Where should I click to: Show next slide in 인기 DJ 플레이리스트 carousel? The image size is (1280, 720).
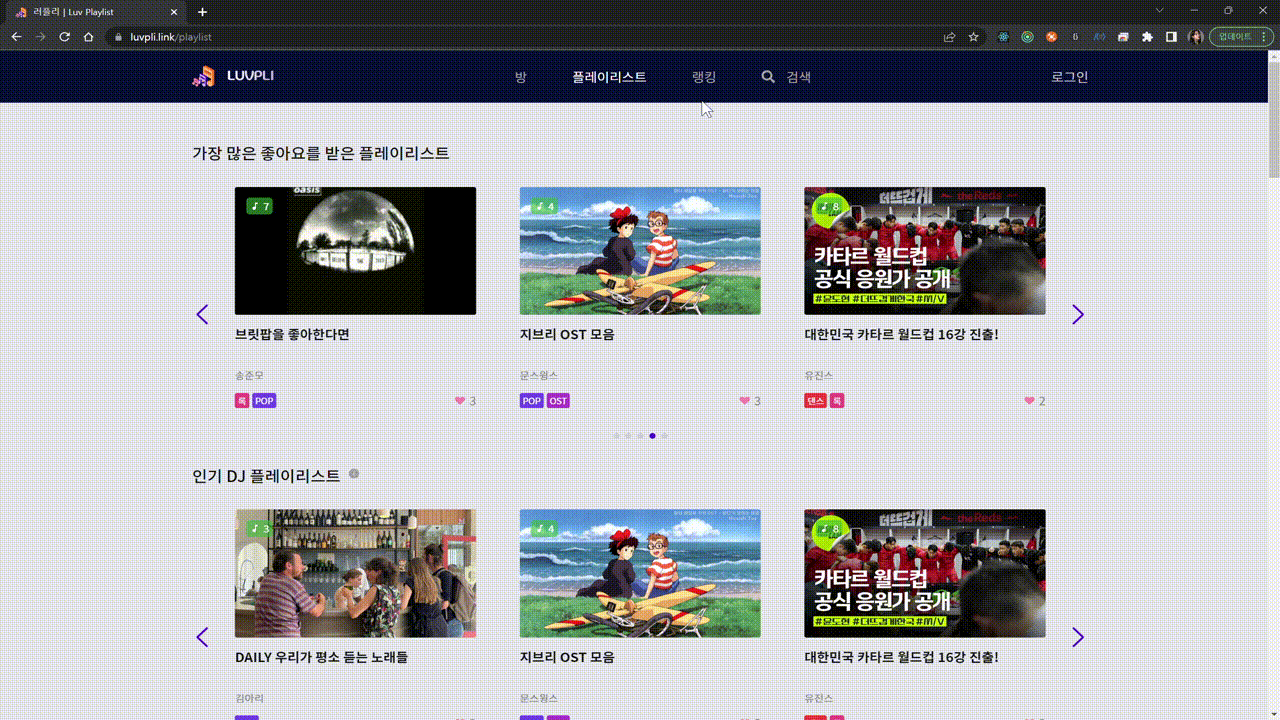[x=1077, y=637]
